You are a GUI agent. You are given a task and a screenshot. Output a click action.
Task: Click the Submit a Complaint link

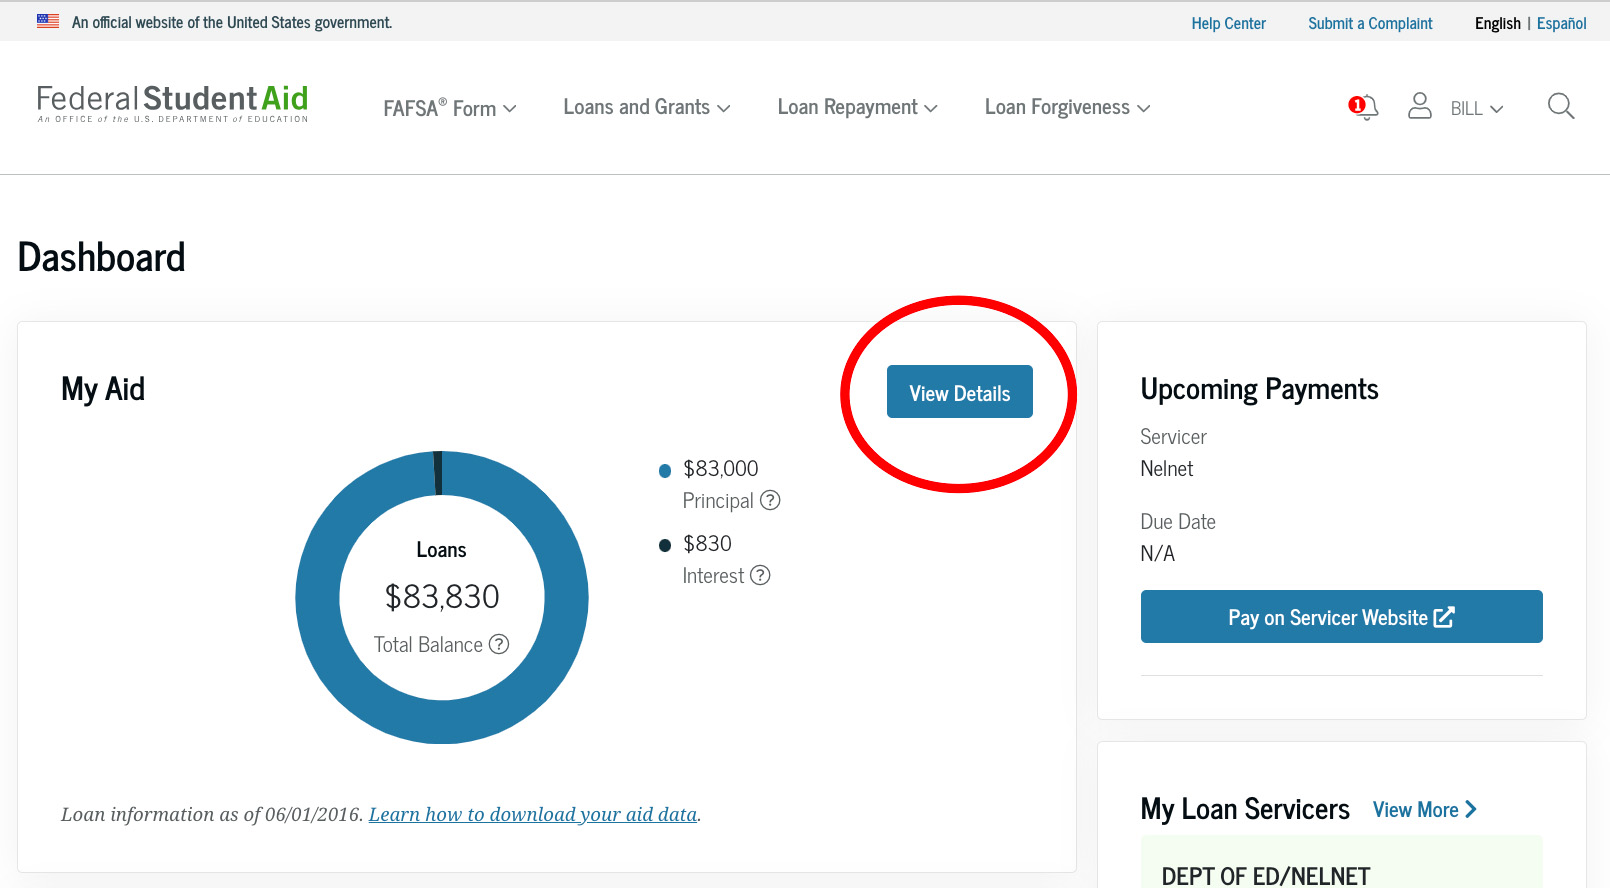pyautogui.click(x=1370, y=23)
